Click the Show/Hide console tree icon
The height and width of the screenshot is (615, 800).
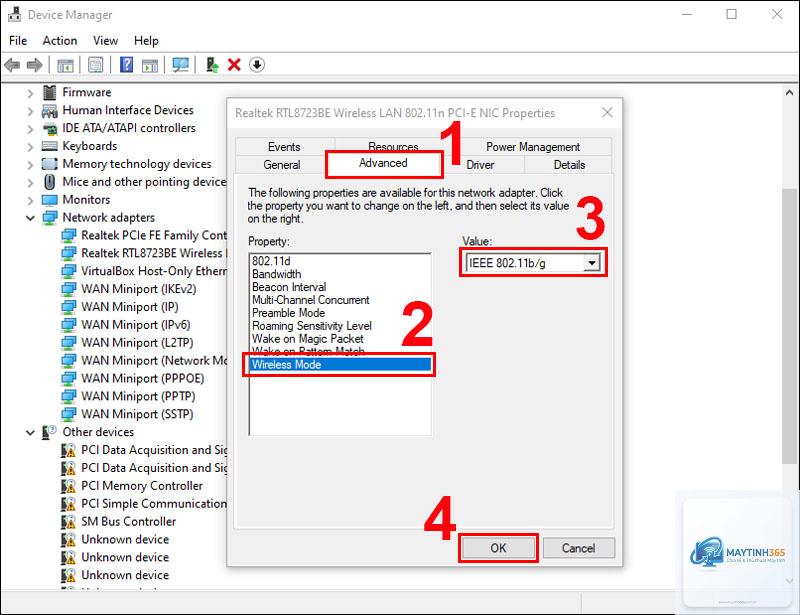65,65
